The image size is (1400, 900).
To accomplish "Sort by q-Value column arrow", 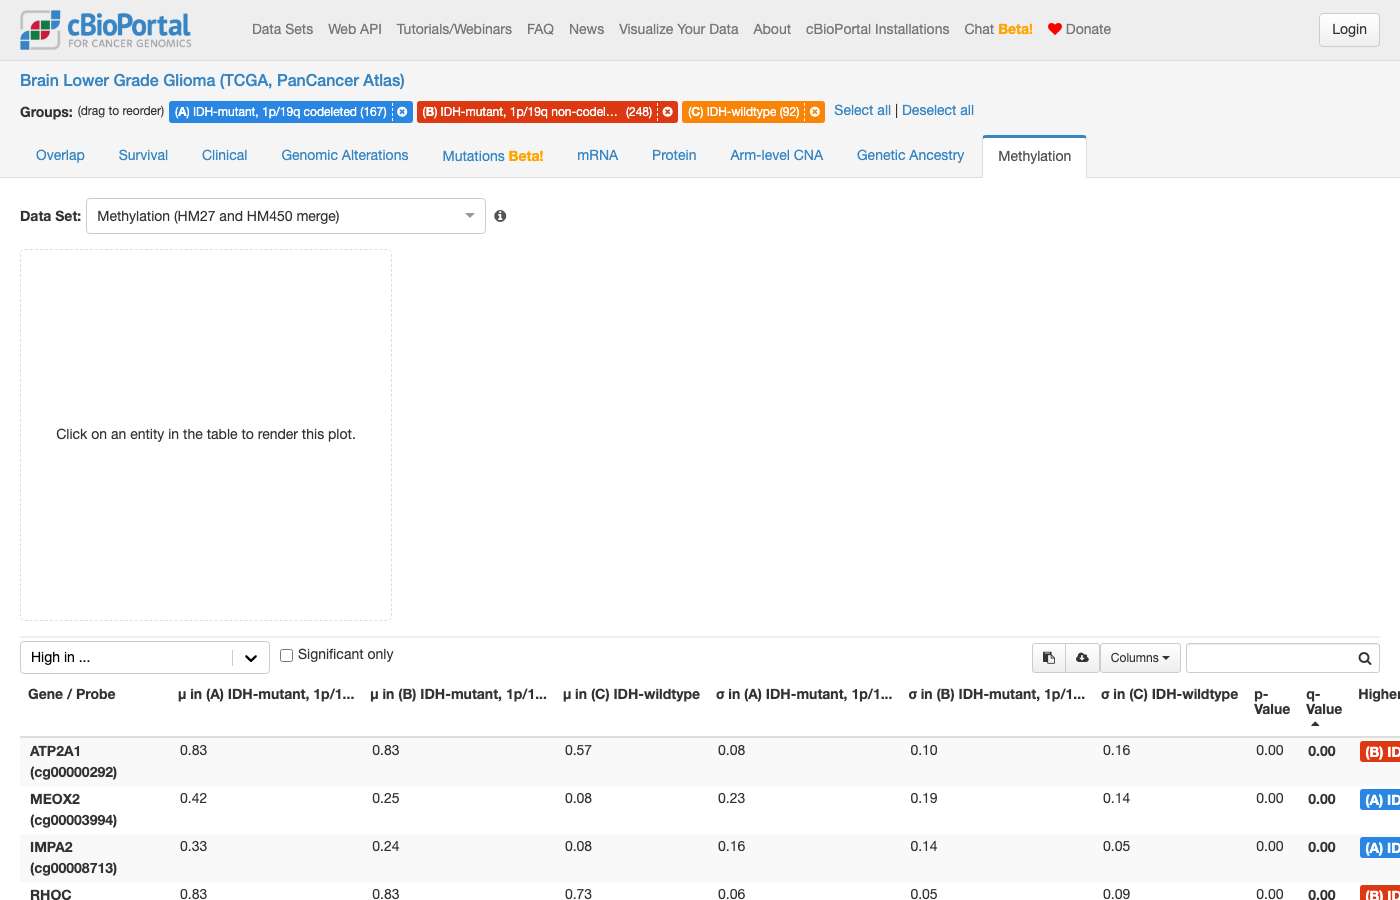I will coord(1315,724).
